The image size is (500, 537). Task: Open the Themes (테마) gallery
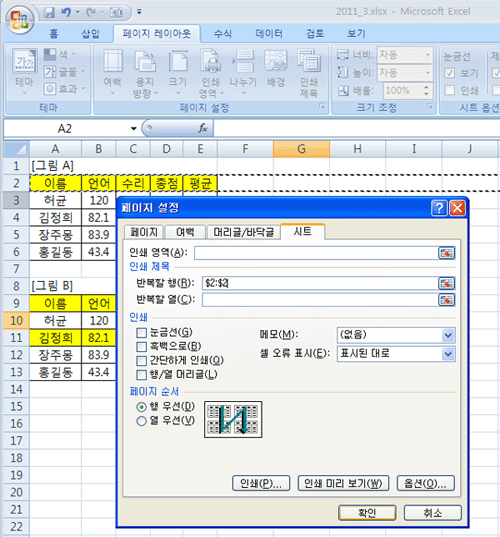tap(24, 72)
